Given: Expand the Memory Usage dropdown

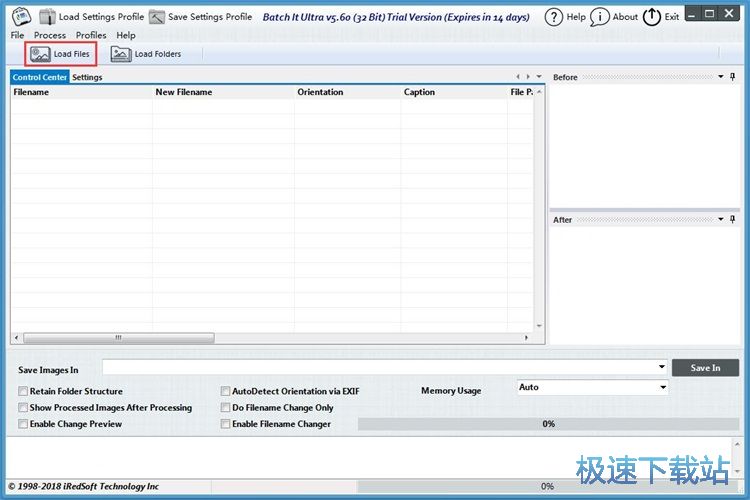Looking at the screenshot, I should (662, 387).
